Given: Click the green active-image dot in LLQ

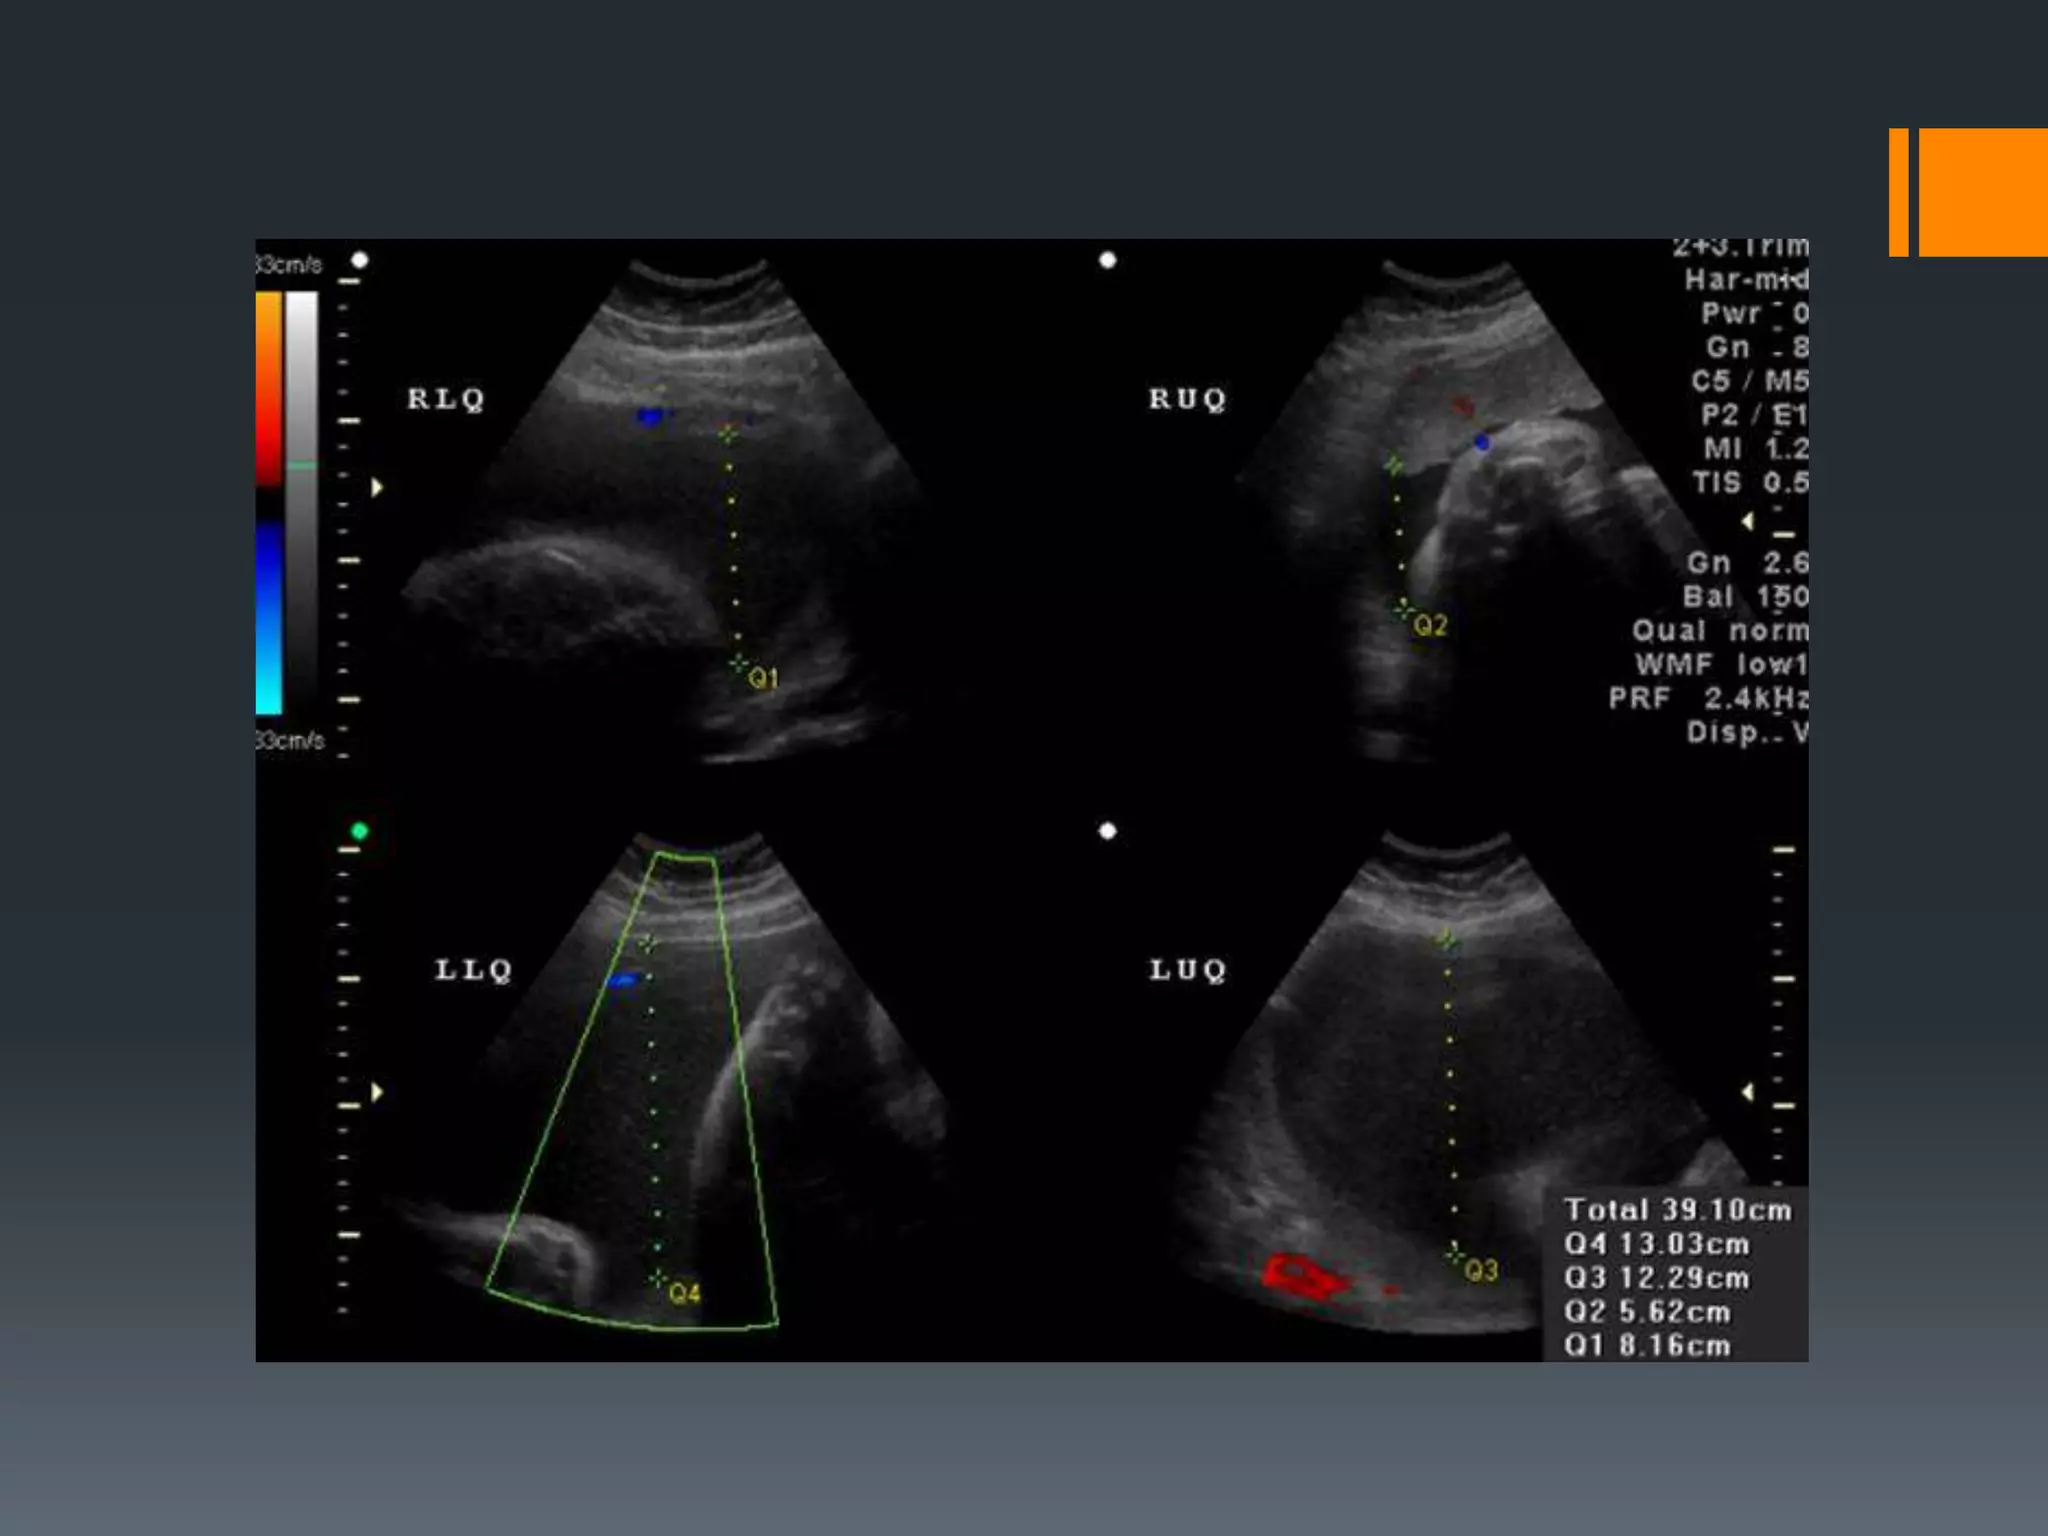Looking at the screenshot, I should pos(360,831).
